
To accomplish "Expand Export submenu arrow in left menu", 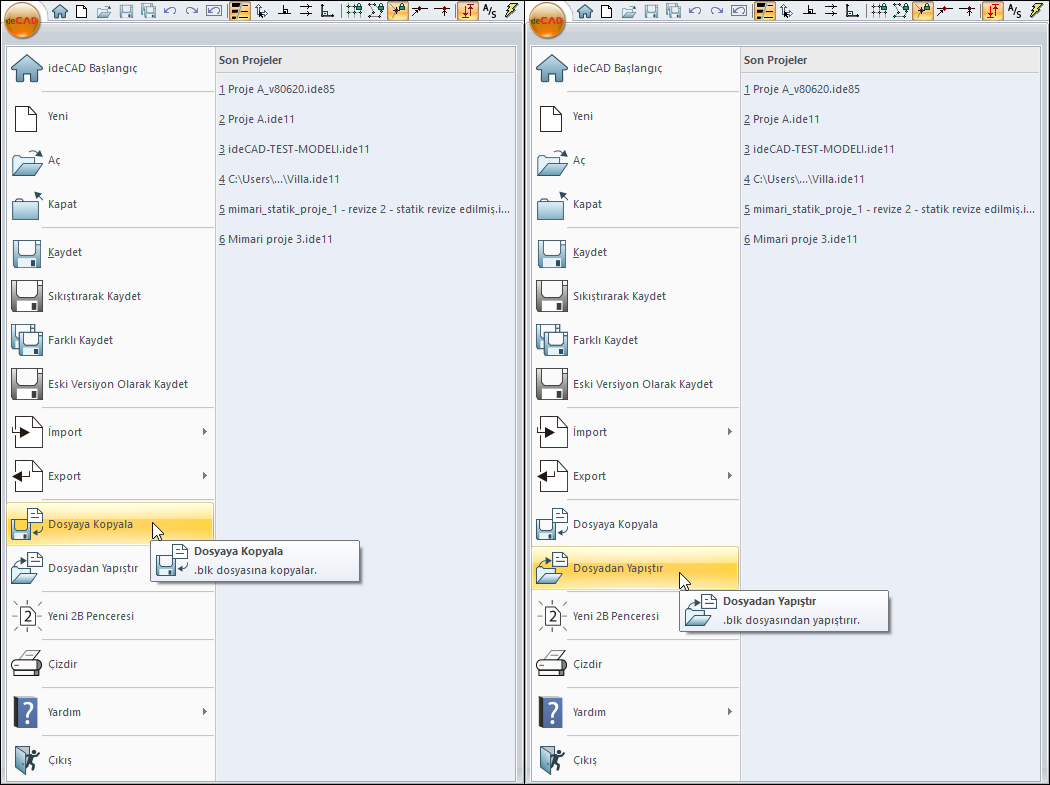I will (x=204, y=476).
